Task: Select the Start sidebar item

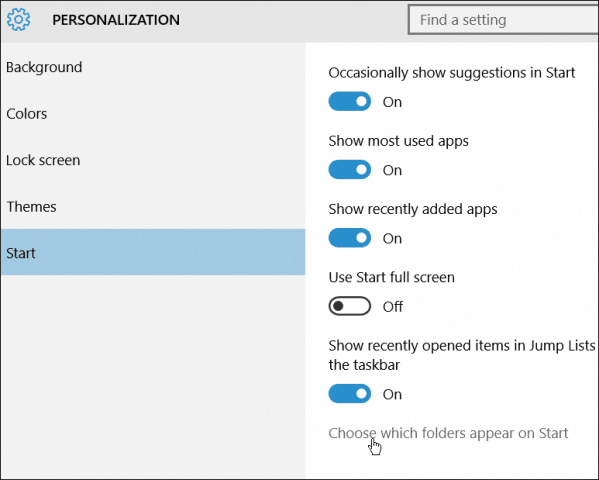Action: click(153, 252)
